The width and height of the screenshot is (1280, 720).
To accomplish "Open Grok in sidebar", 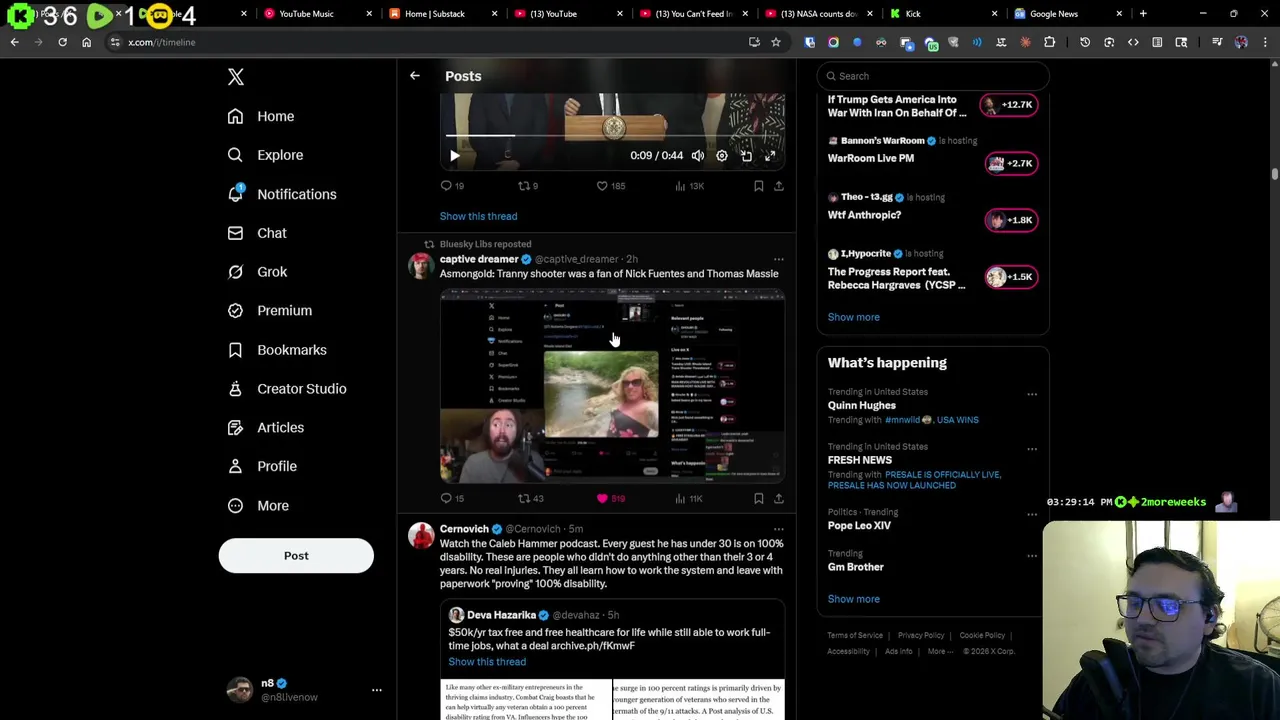I will click(257, 272).
